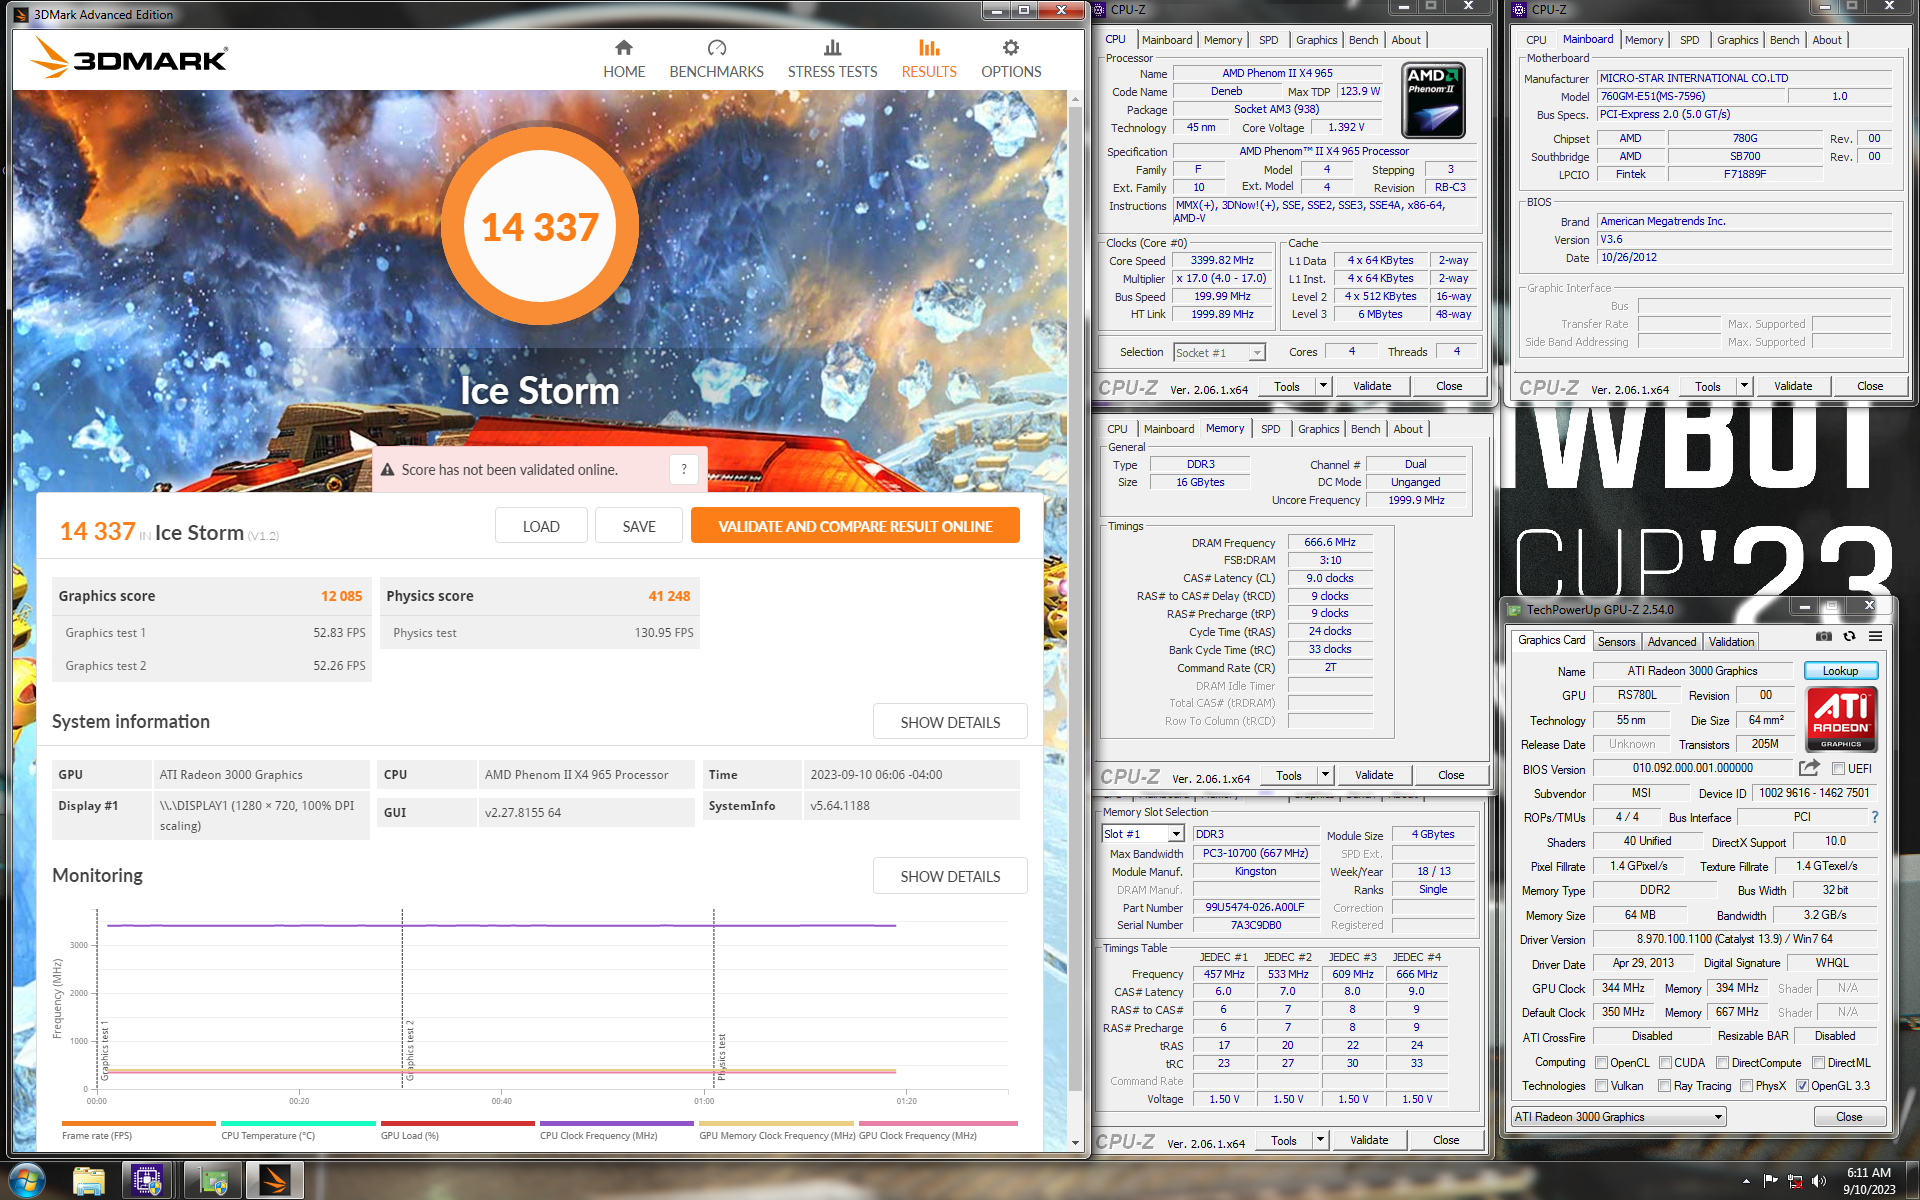Click the Physics test marker in monitoring chart
This screenshot has height=1200, width=1920.
click(x=721, y=1057)
